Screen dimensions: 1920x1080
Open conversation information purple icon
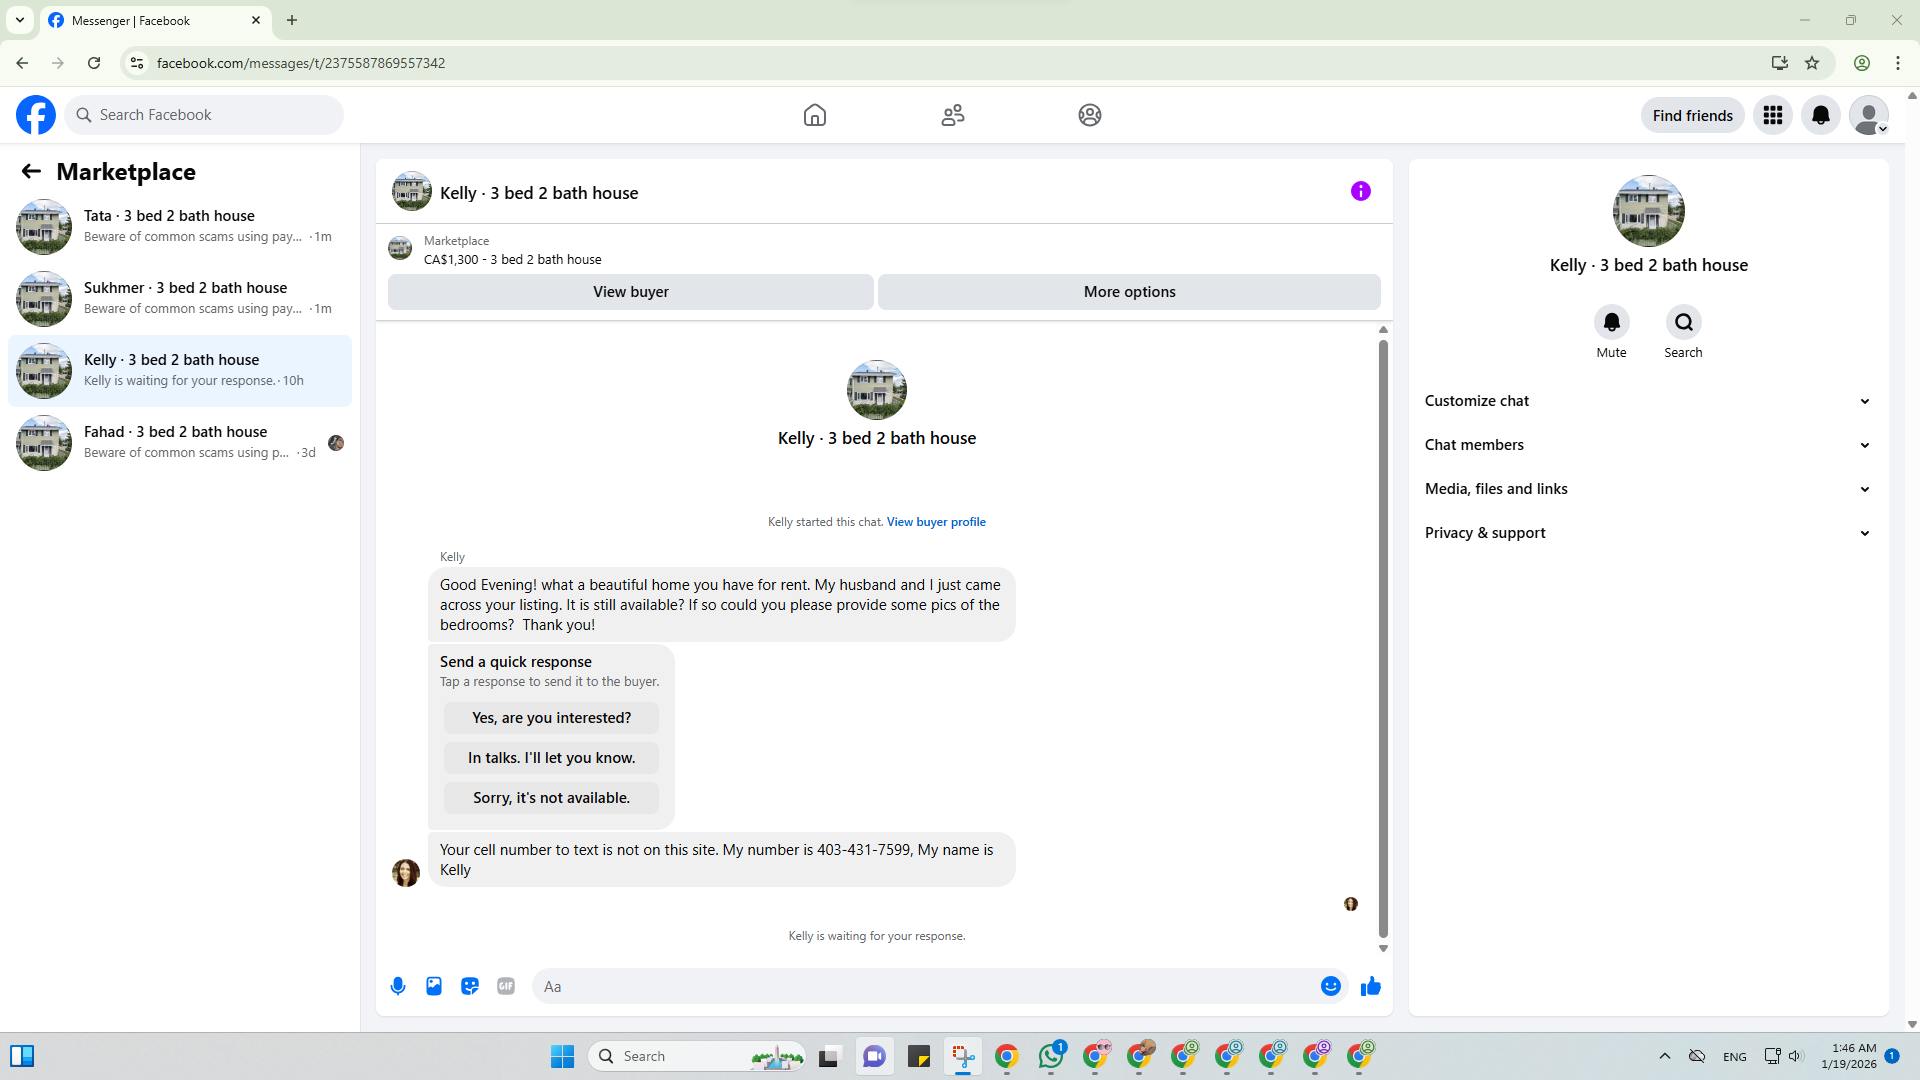1361,191
